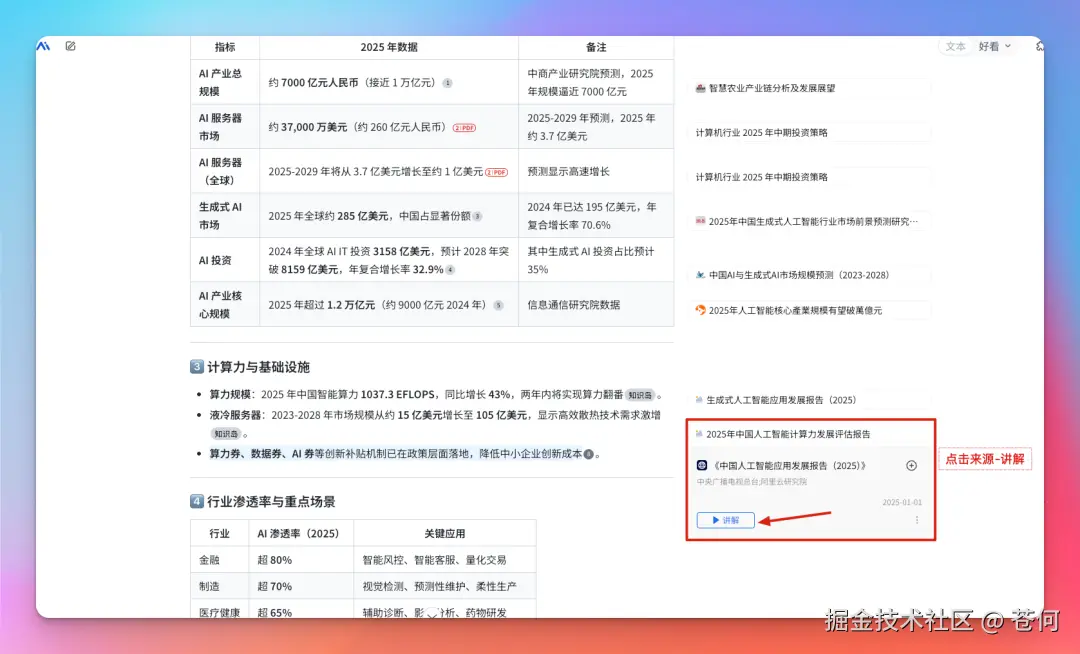Expand the 好看 style dropdown
1080x654 pixels.
coord(995,46)
